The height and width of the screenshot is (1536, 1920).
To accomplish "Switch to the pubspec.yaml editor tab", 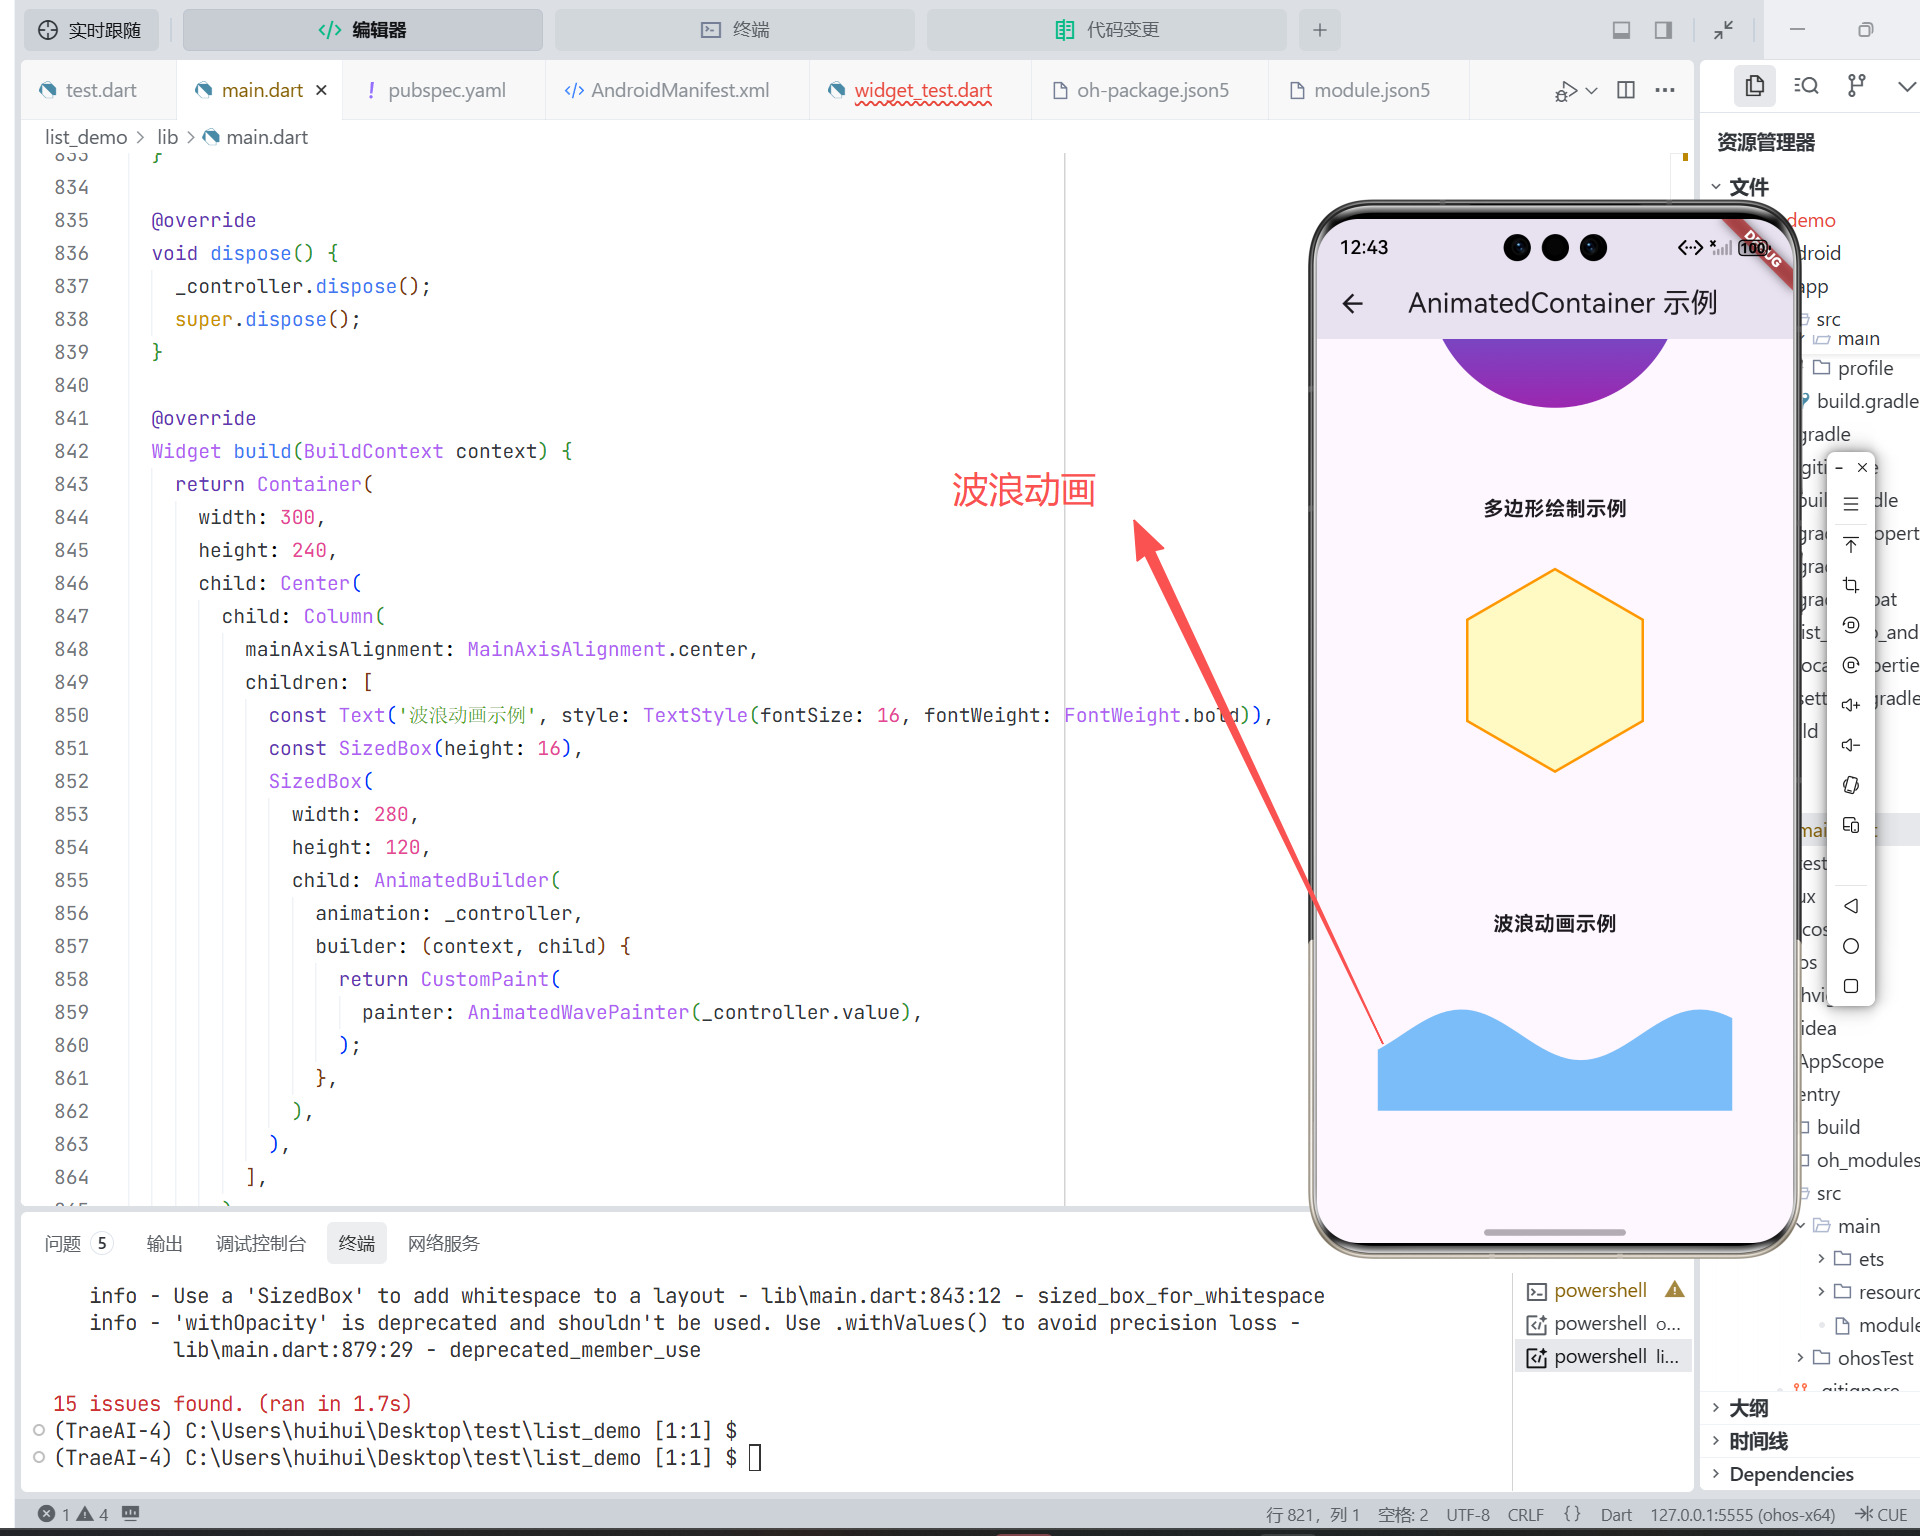I will pyautogui.click(x=446, y=90).
